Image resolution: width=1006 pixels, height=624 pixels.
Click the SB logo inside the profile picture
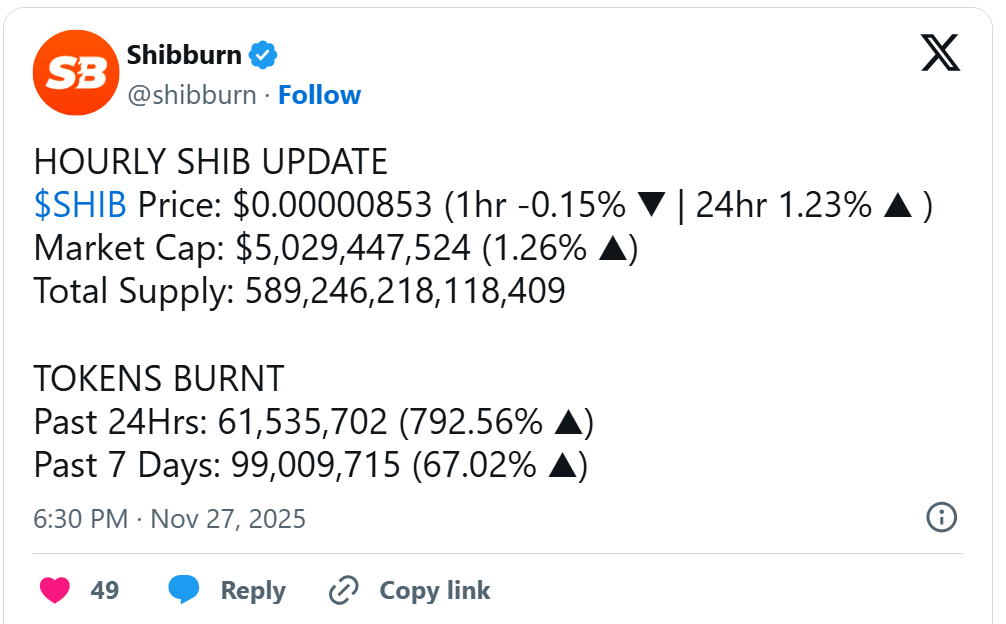pos(75,71)
